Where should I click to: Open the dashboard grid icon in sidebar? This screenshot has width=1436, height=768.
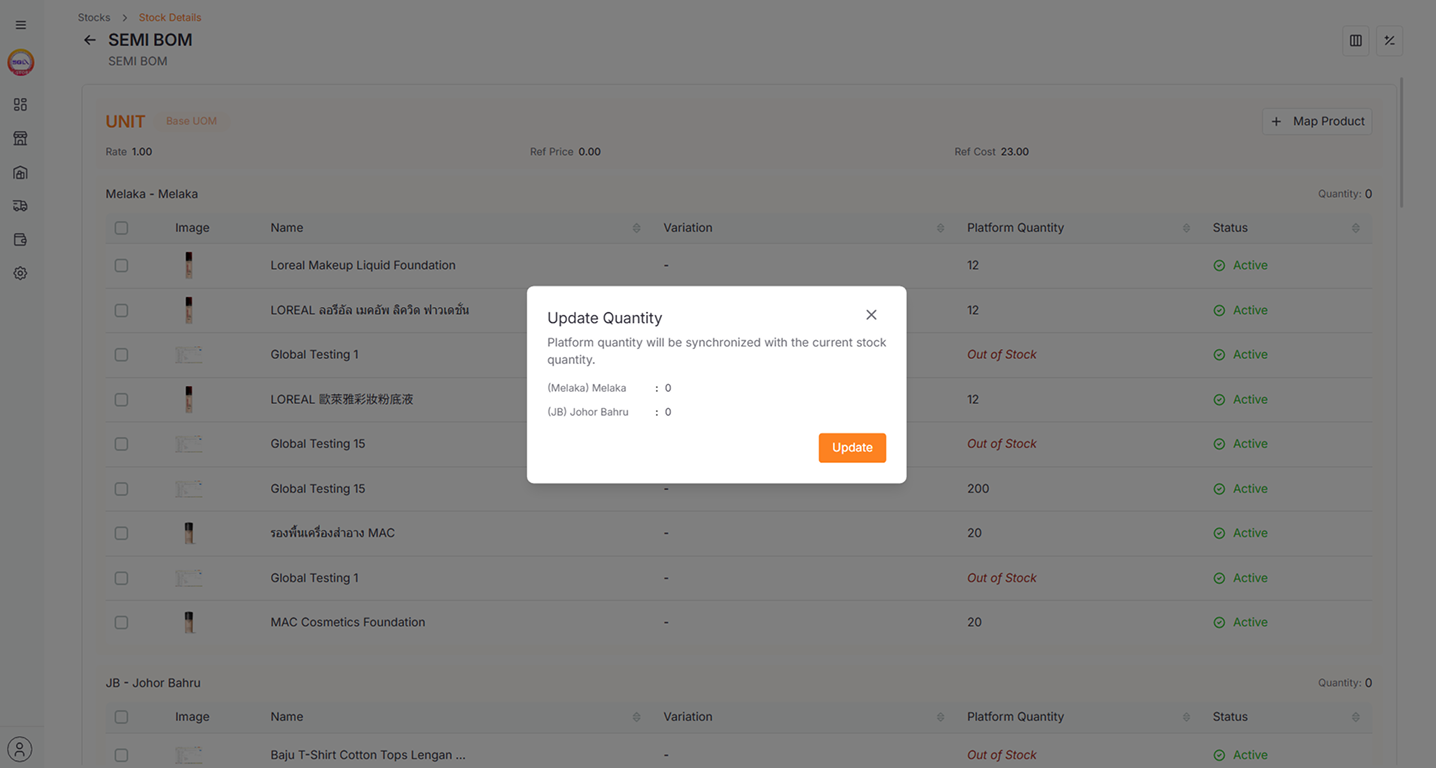click(x=20, y=104)
